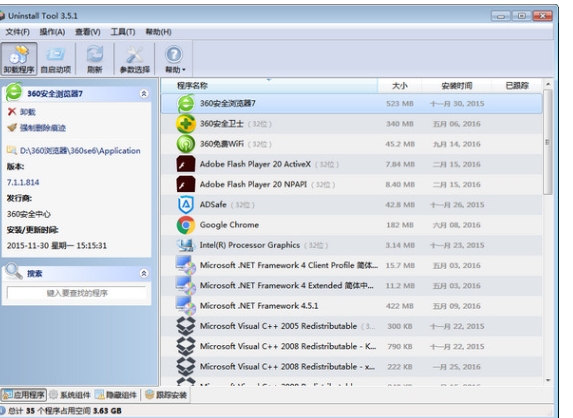Select the 360免费WiFi icon
The height and width of the screenshot is (418, 573).
pos(186,144)
